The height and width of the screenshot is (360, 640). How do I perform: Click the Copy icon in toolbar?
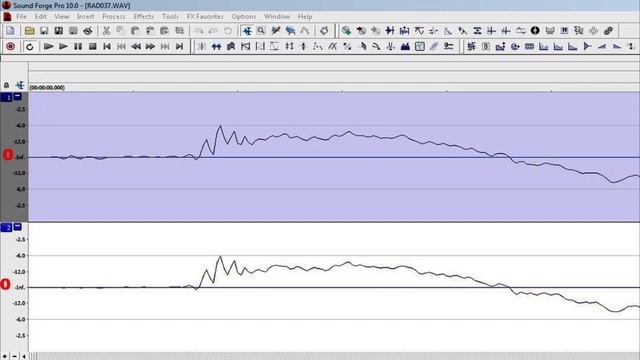(x=121, y=31)
